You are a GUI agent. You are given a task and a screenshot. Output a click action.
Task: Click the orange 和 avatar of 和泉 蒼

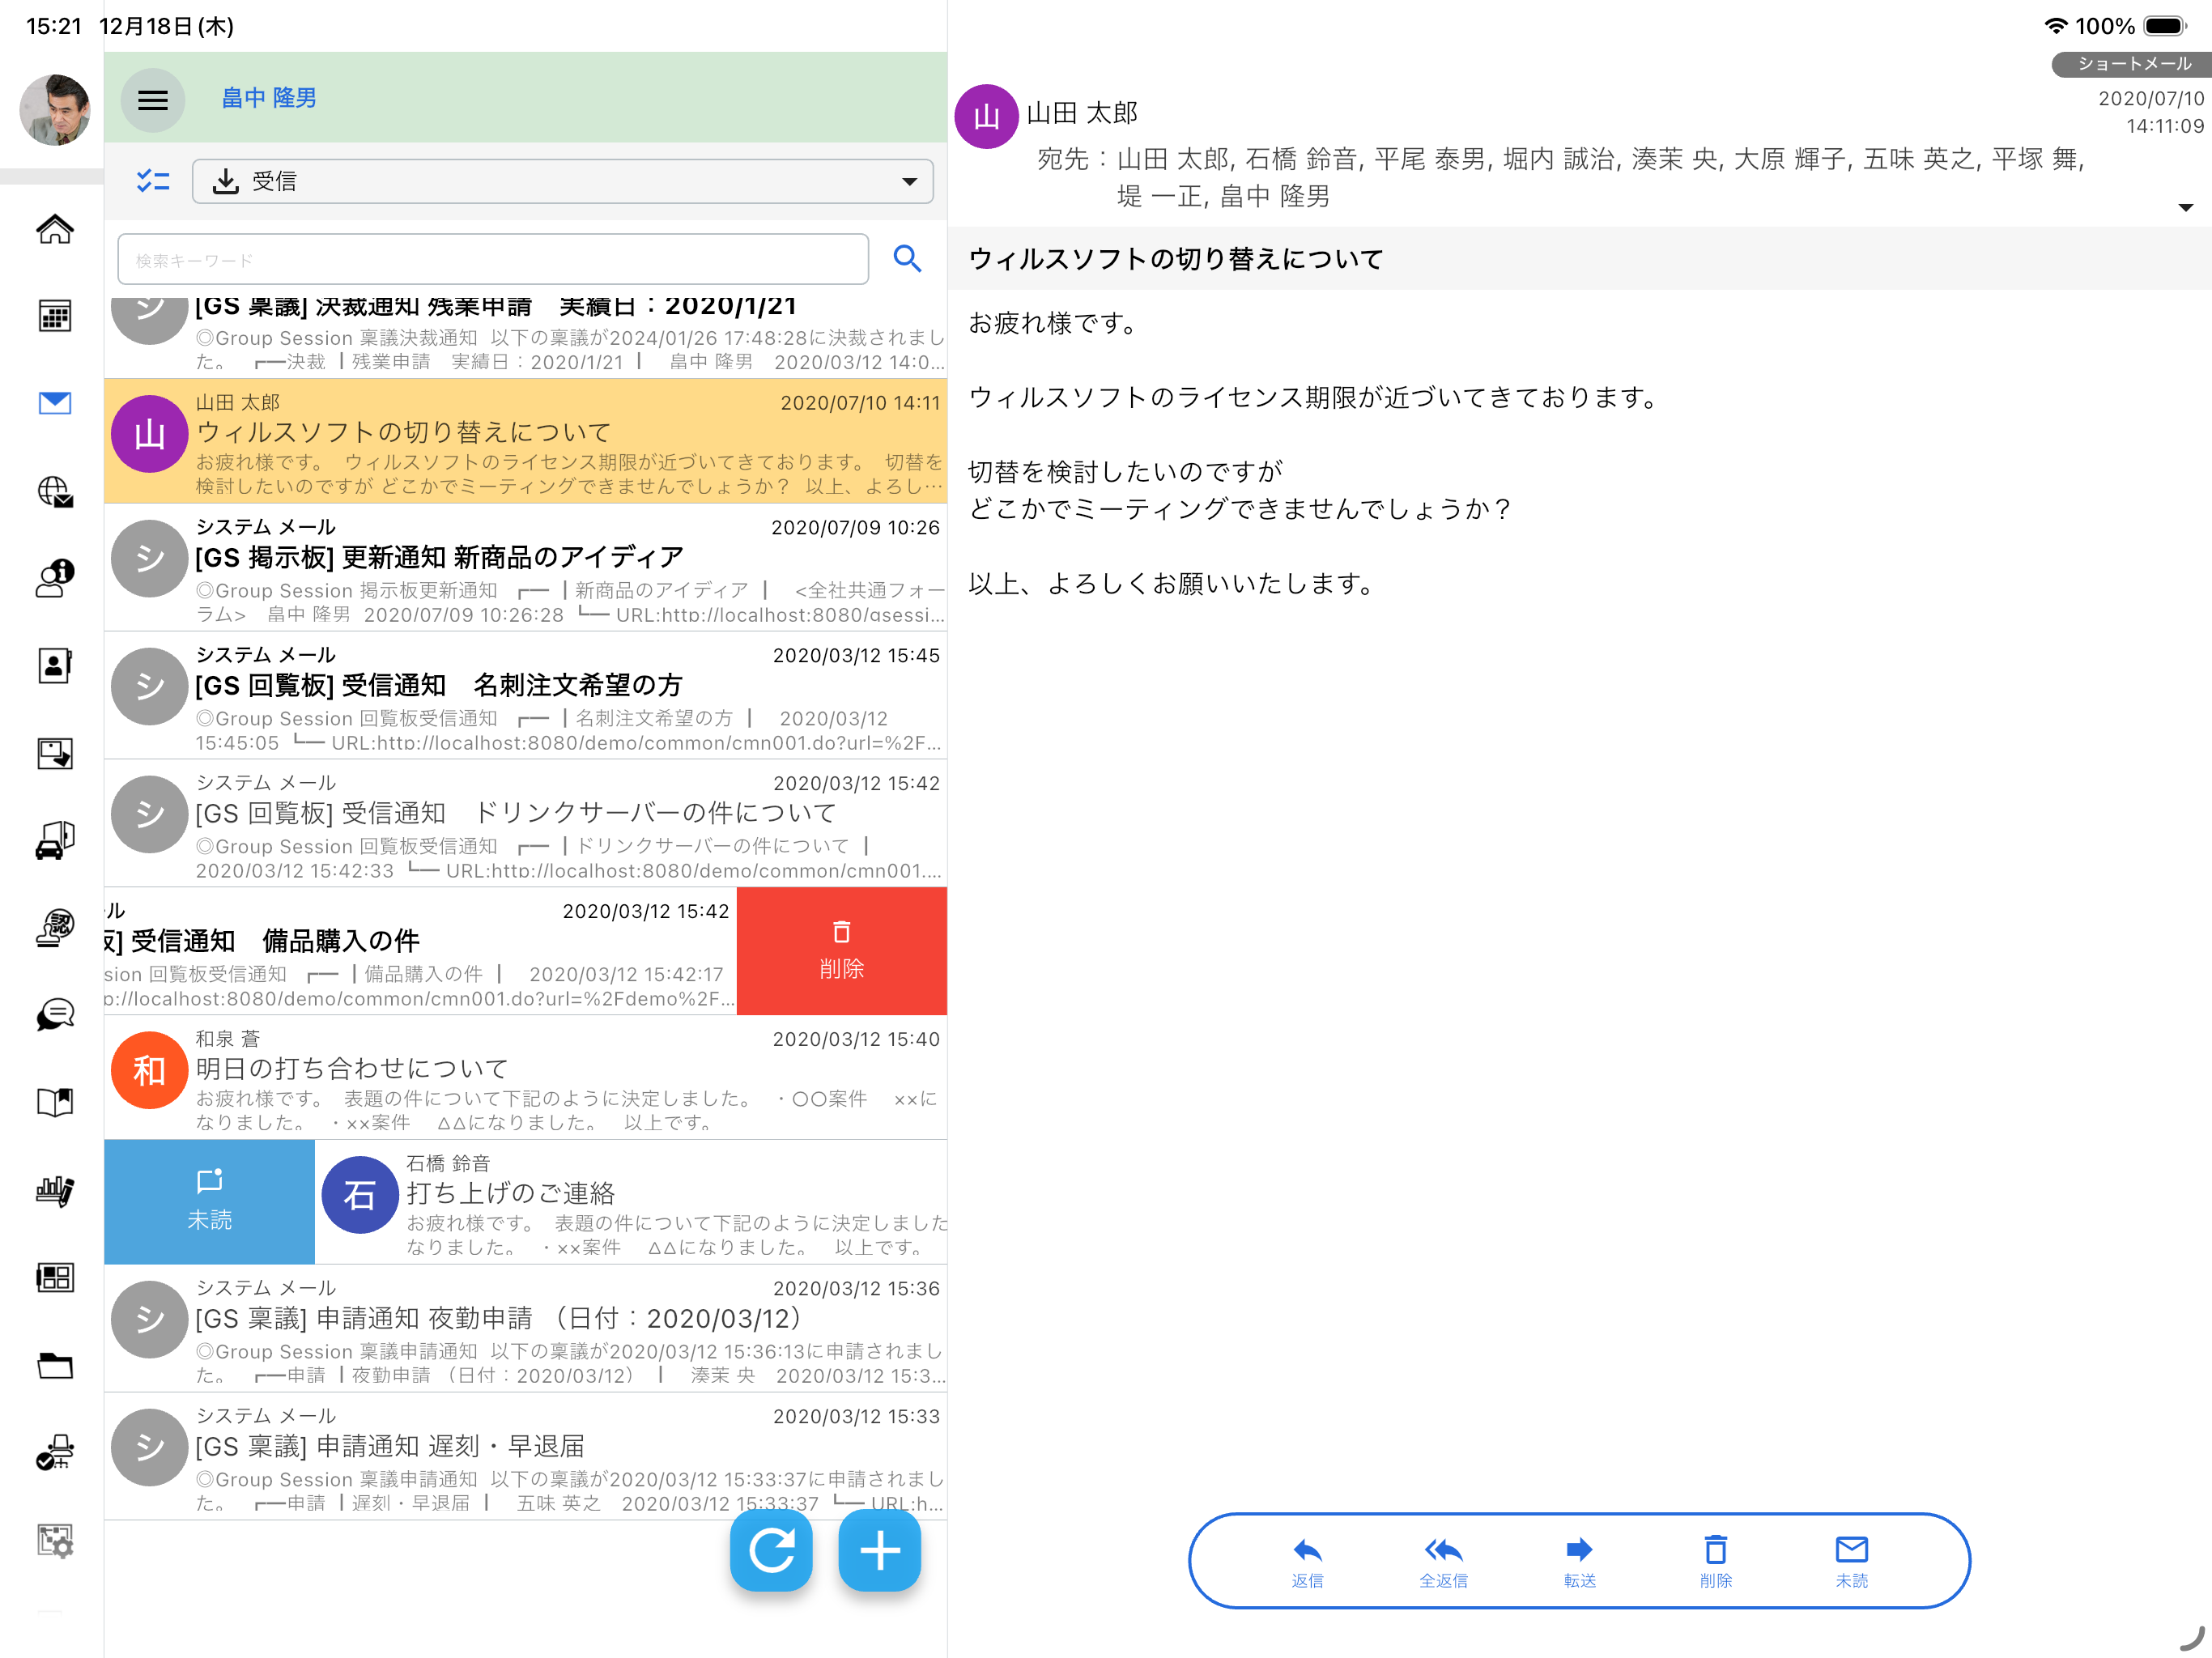(x=149, y=1070)
